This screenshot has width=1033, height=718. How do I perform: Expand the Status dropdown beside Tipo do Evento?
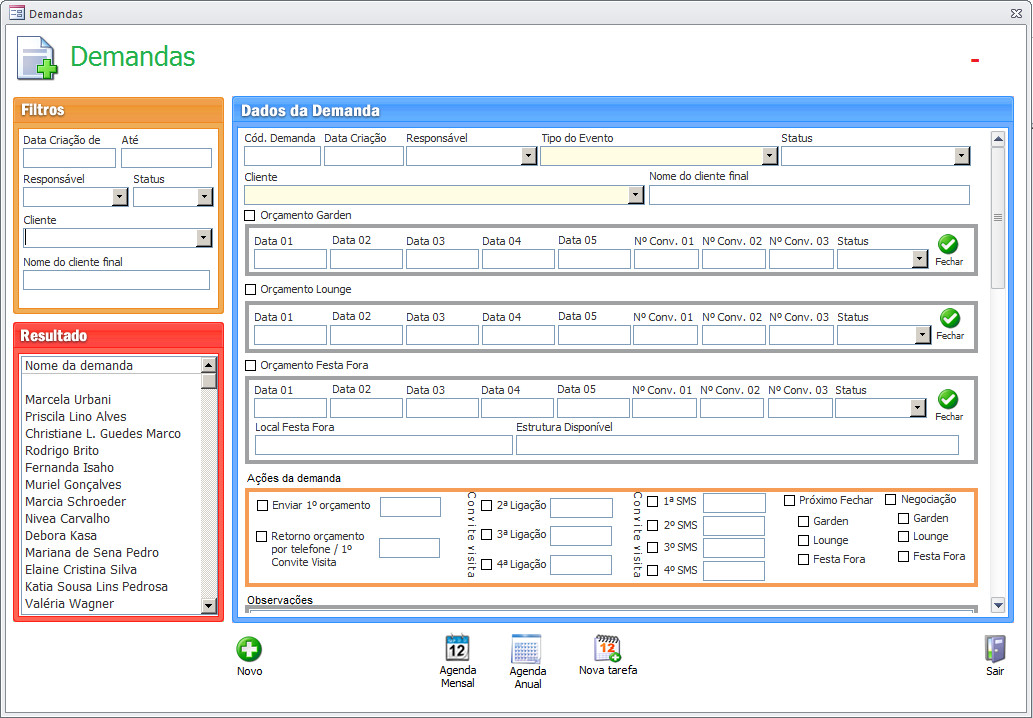[962, 156]
